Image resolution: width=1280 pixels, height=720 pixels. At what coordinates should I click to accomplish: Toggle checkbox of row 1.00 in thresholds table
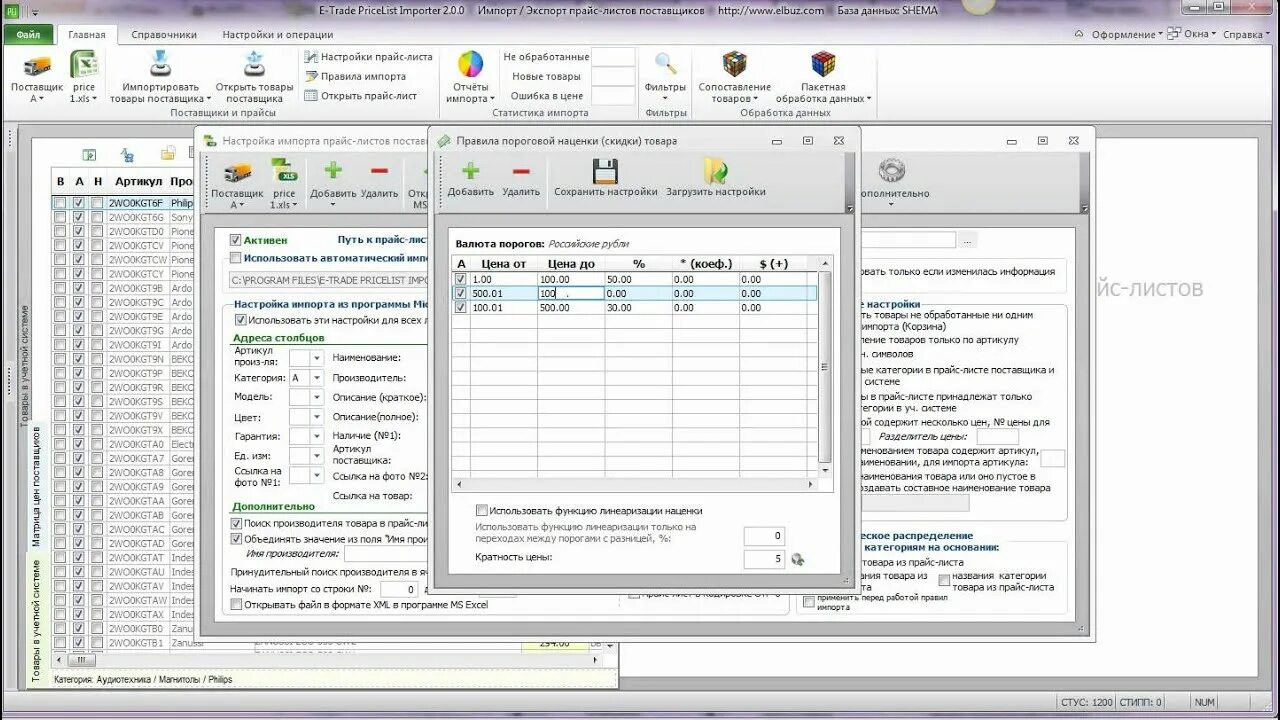click(x=460, y=279)
